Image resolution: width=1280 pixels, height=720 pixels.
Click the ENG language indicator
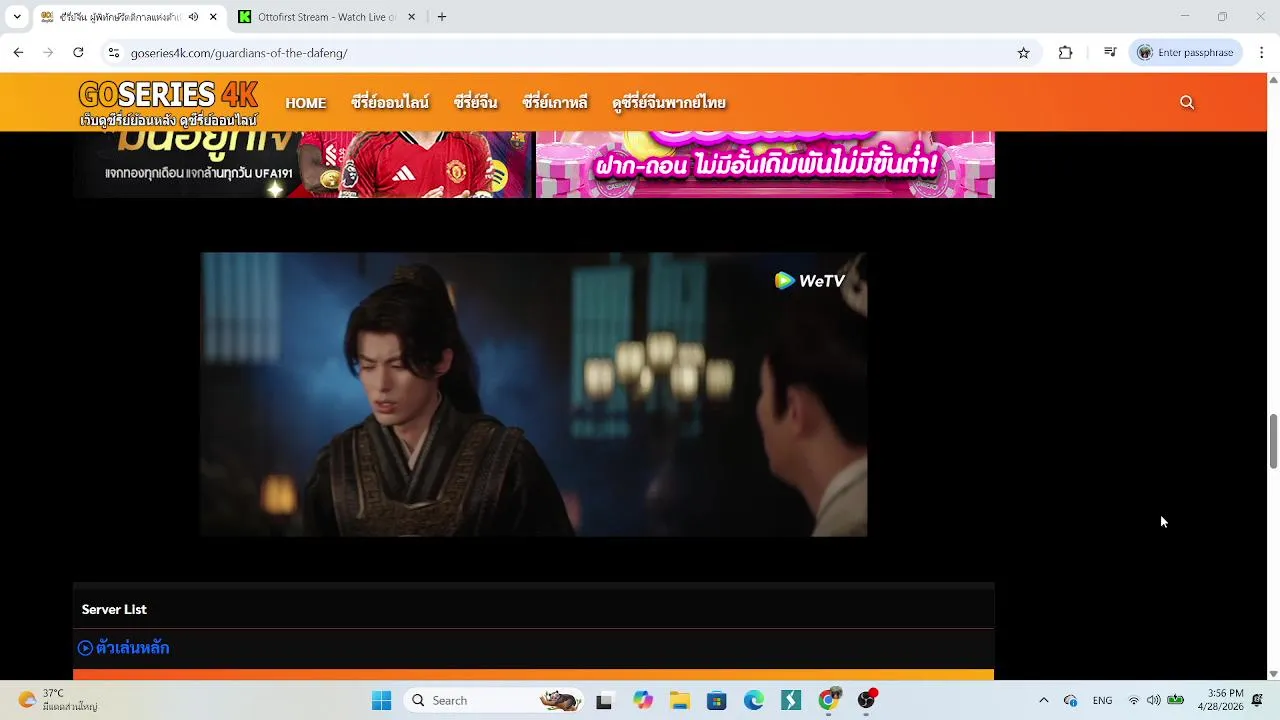click(x=1102, y=700)
